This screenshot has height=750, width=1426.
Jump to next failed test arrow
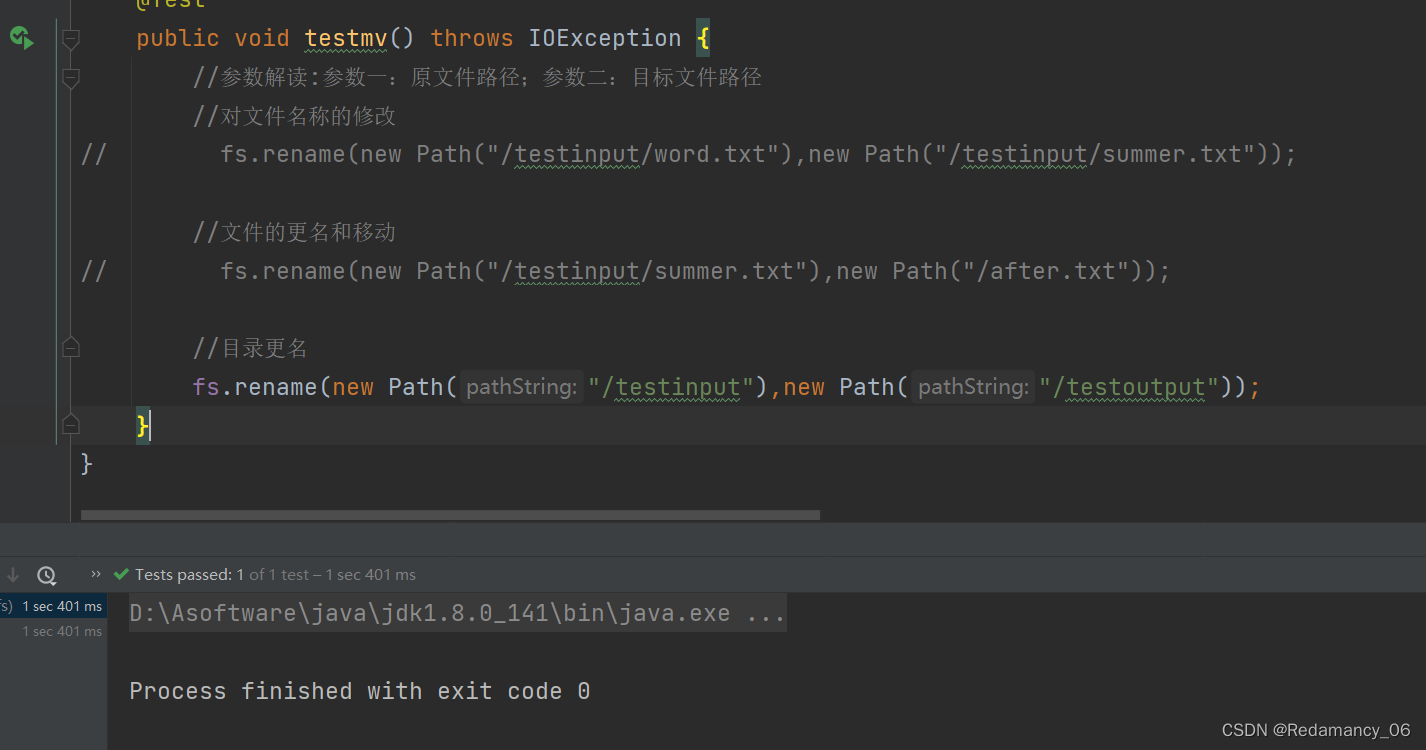13,575
